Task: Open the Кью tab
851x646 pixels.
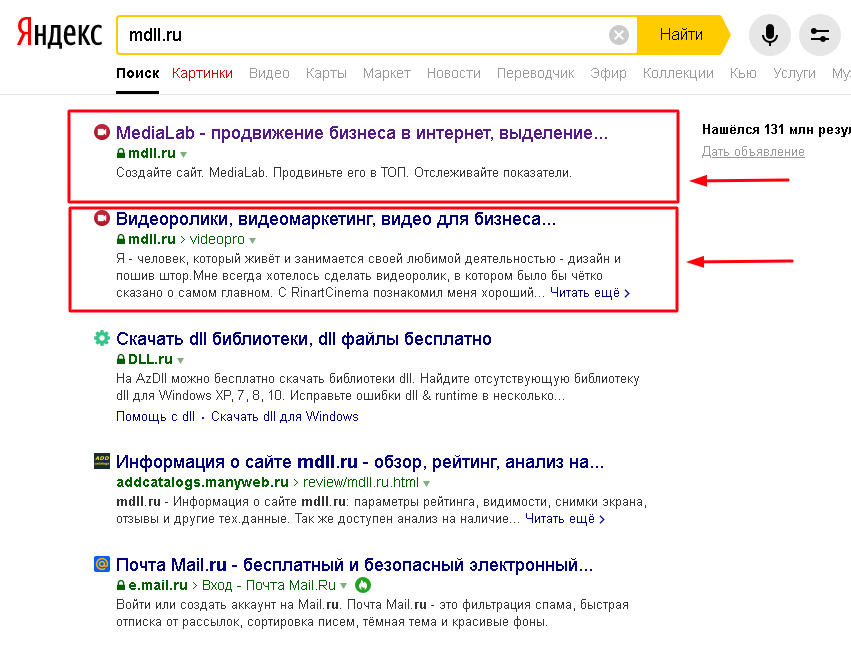Action: 744,73
